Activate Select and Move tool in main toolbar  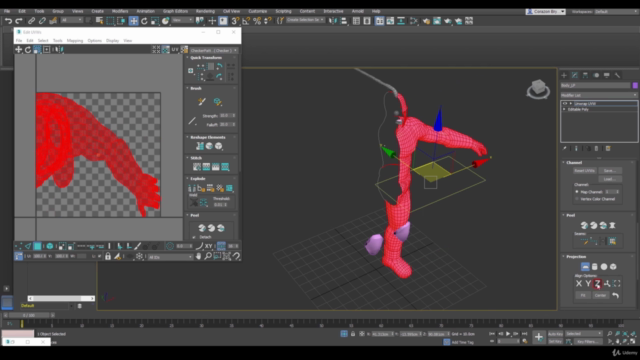[133, 21]
